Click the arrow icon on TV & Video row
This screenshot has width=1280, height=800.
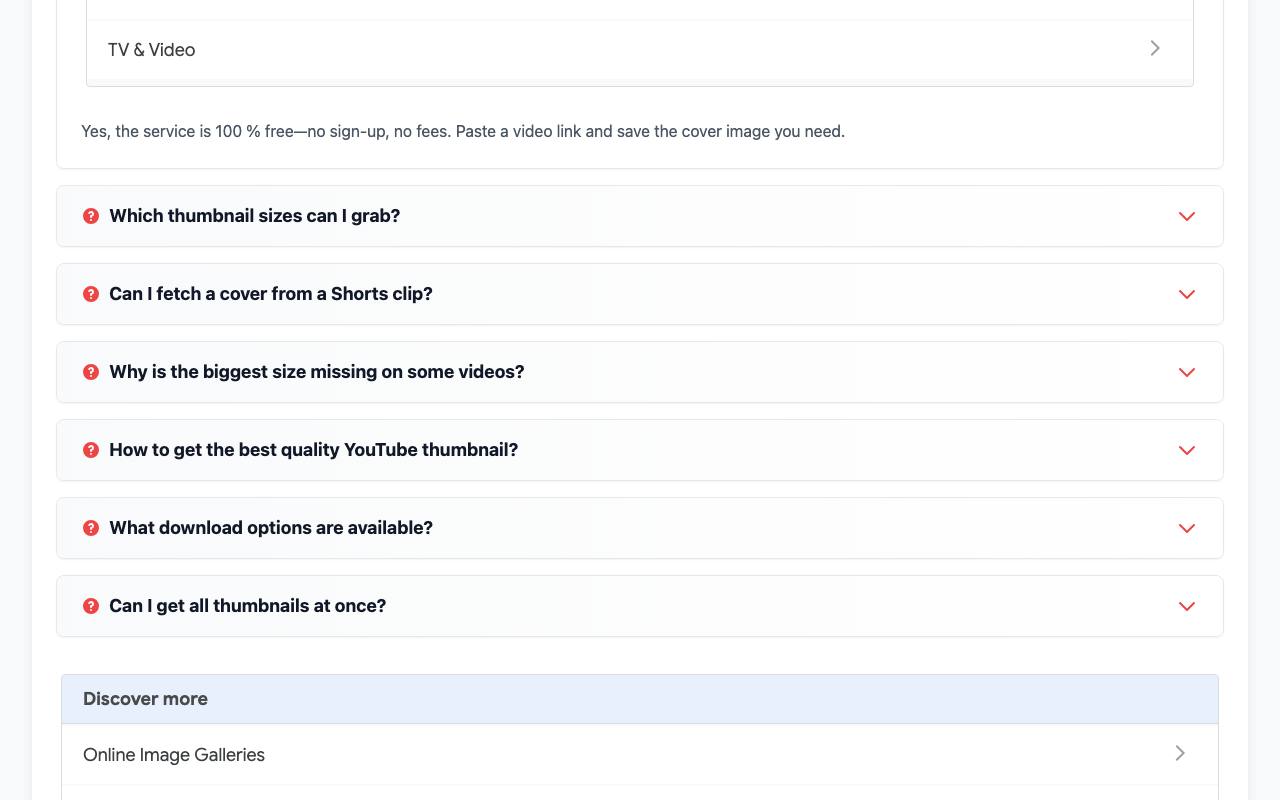pyautogui.click(x=1155, y=48)
